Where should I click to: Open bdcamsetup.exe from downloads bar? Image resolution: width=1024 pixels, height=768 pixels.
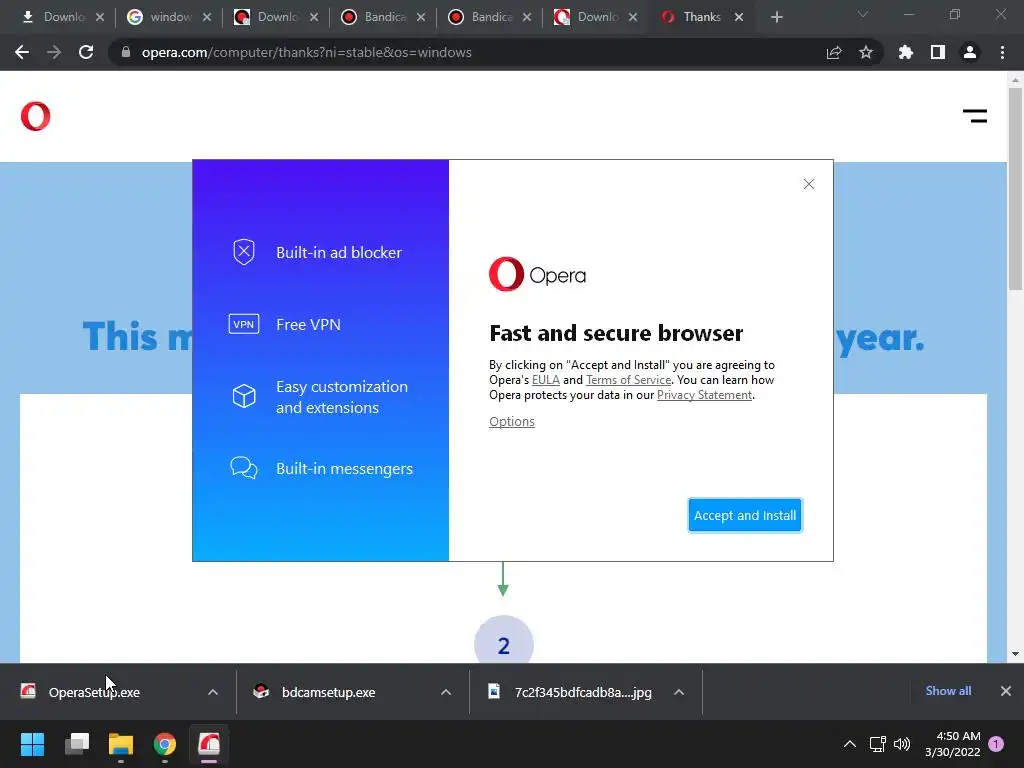(x=328, y=692)
